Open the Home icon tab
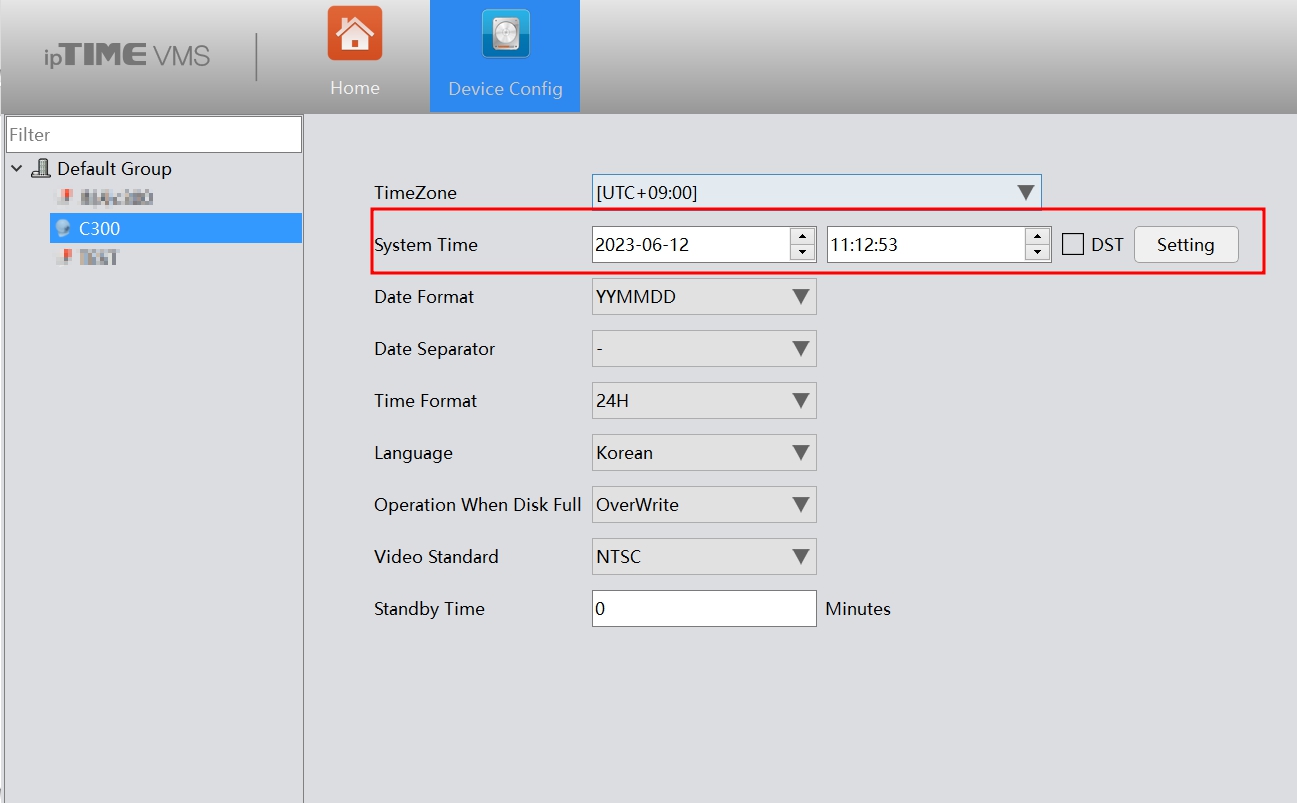The width and height of the screenshot is (1297, 803). [355, 34]
